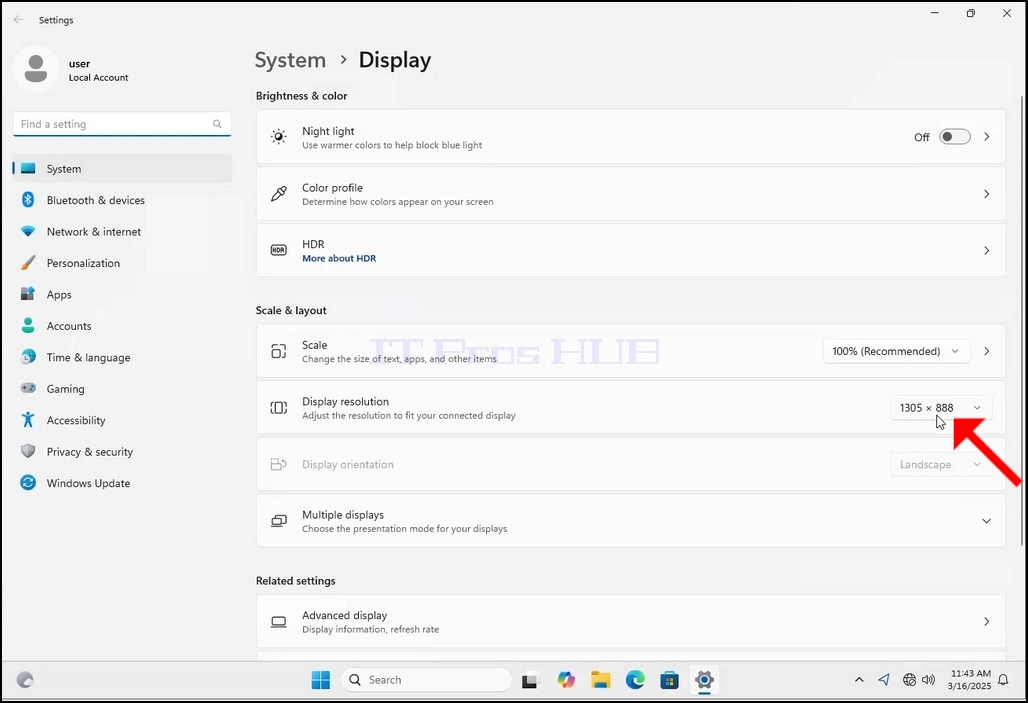
Task: Click the widgets icon at taskbar left
Action: coord(25,680)
